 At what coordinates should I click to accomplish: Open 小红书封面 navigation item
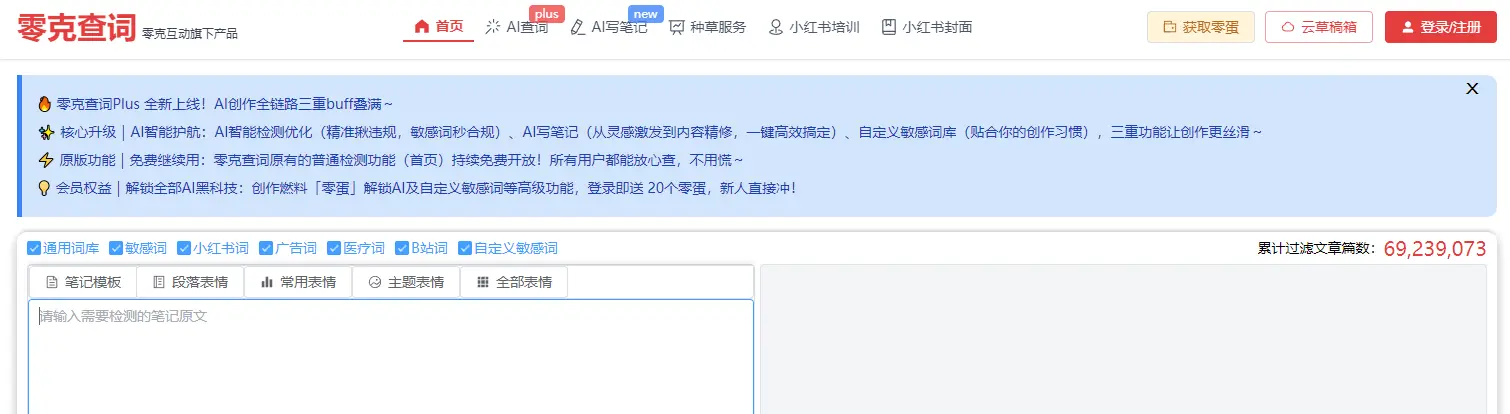tap(926, 27)
